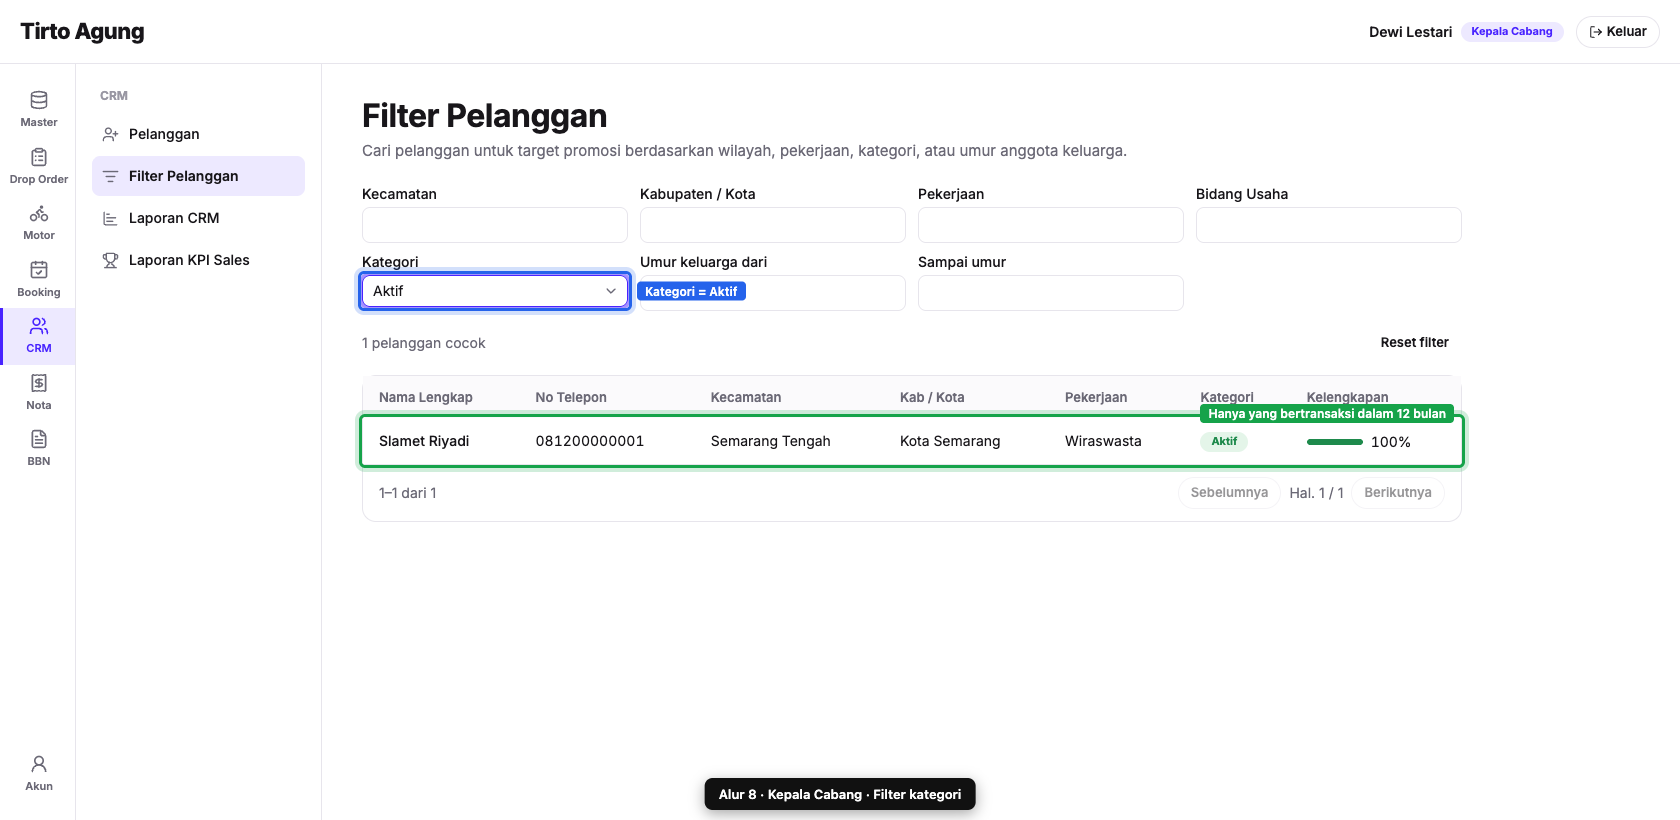Click the Nama Lengkap column header
This screenshot has width=1680, height=820.
tap(426, 397)
